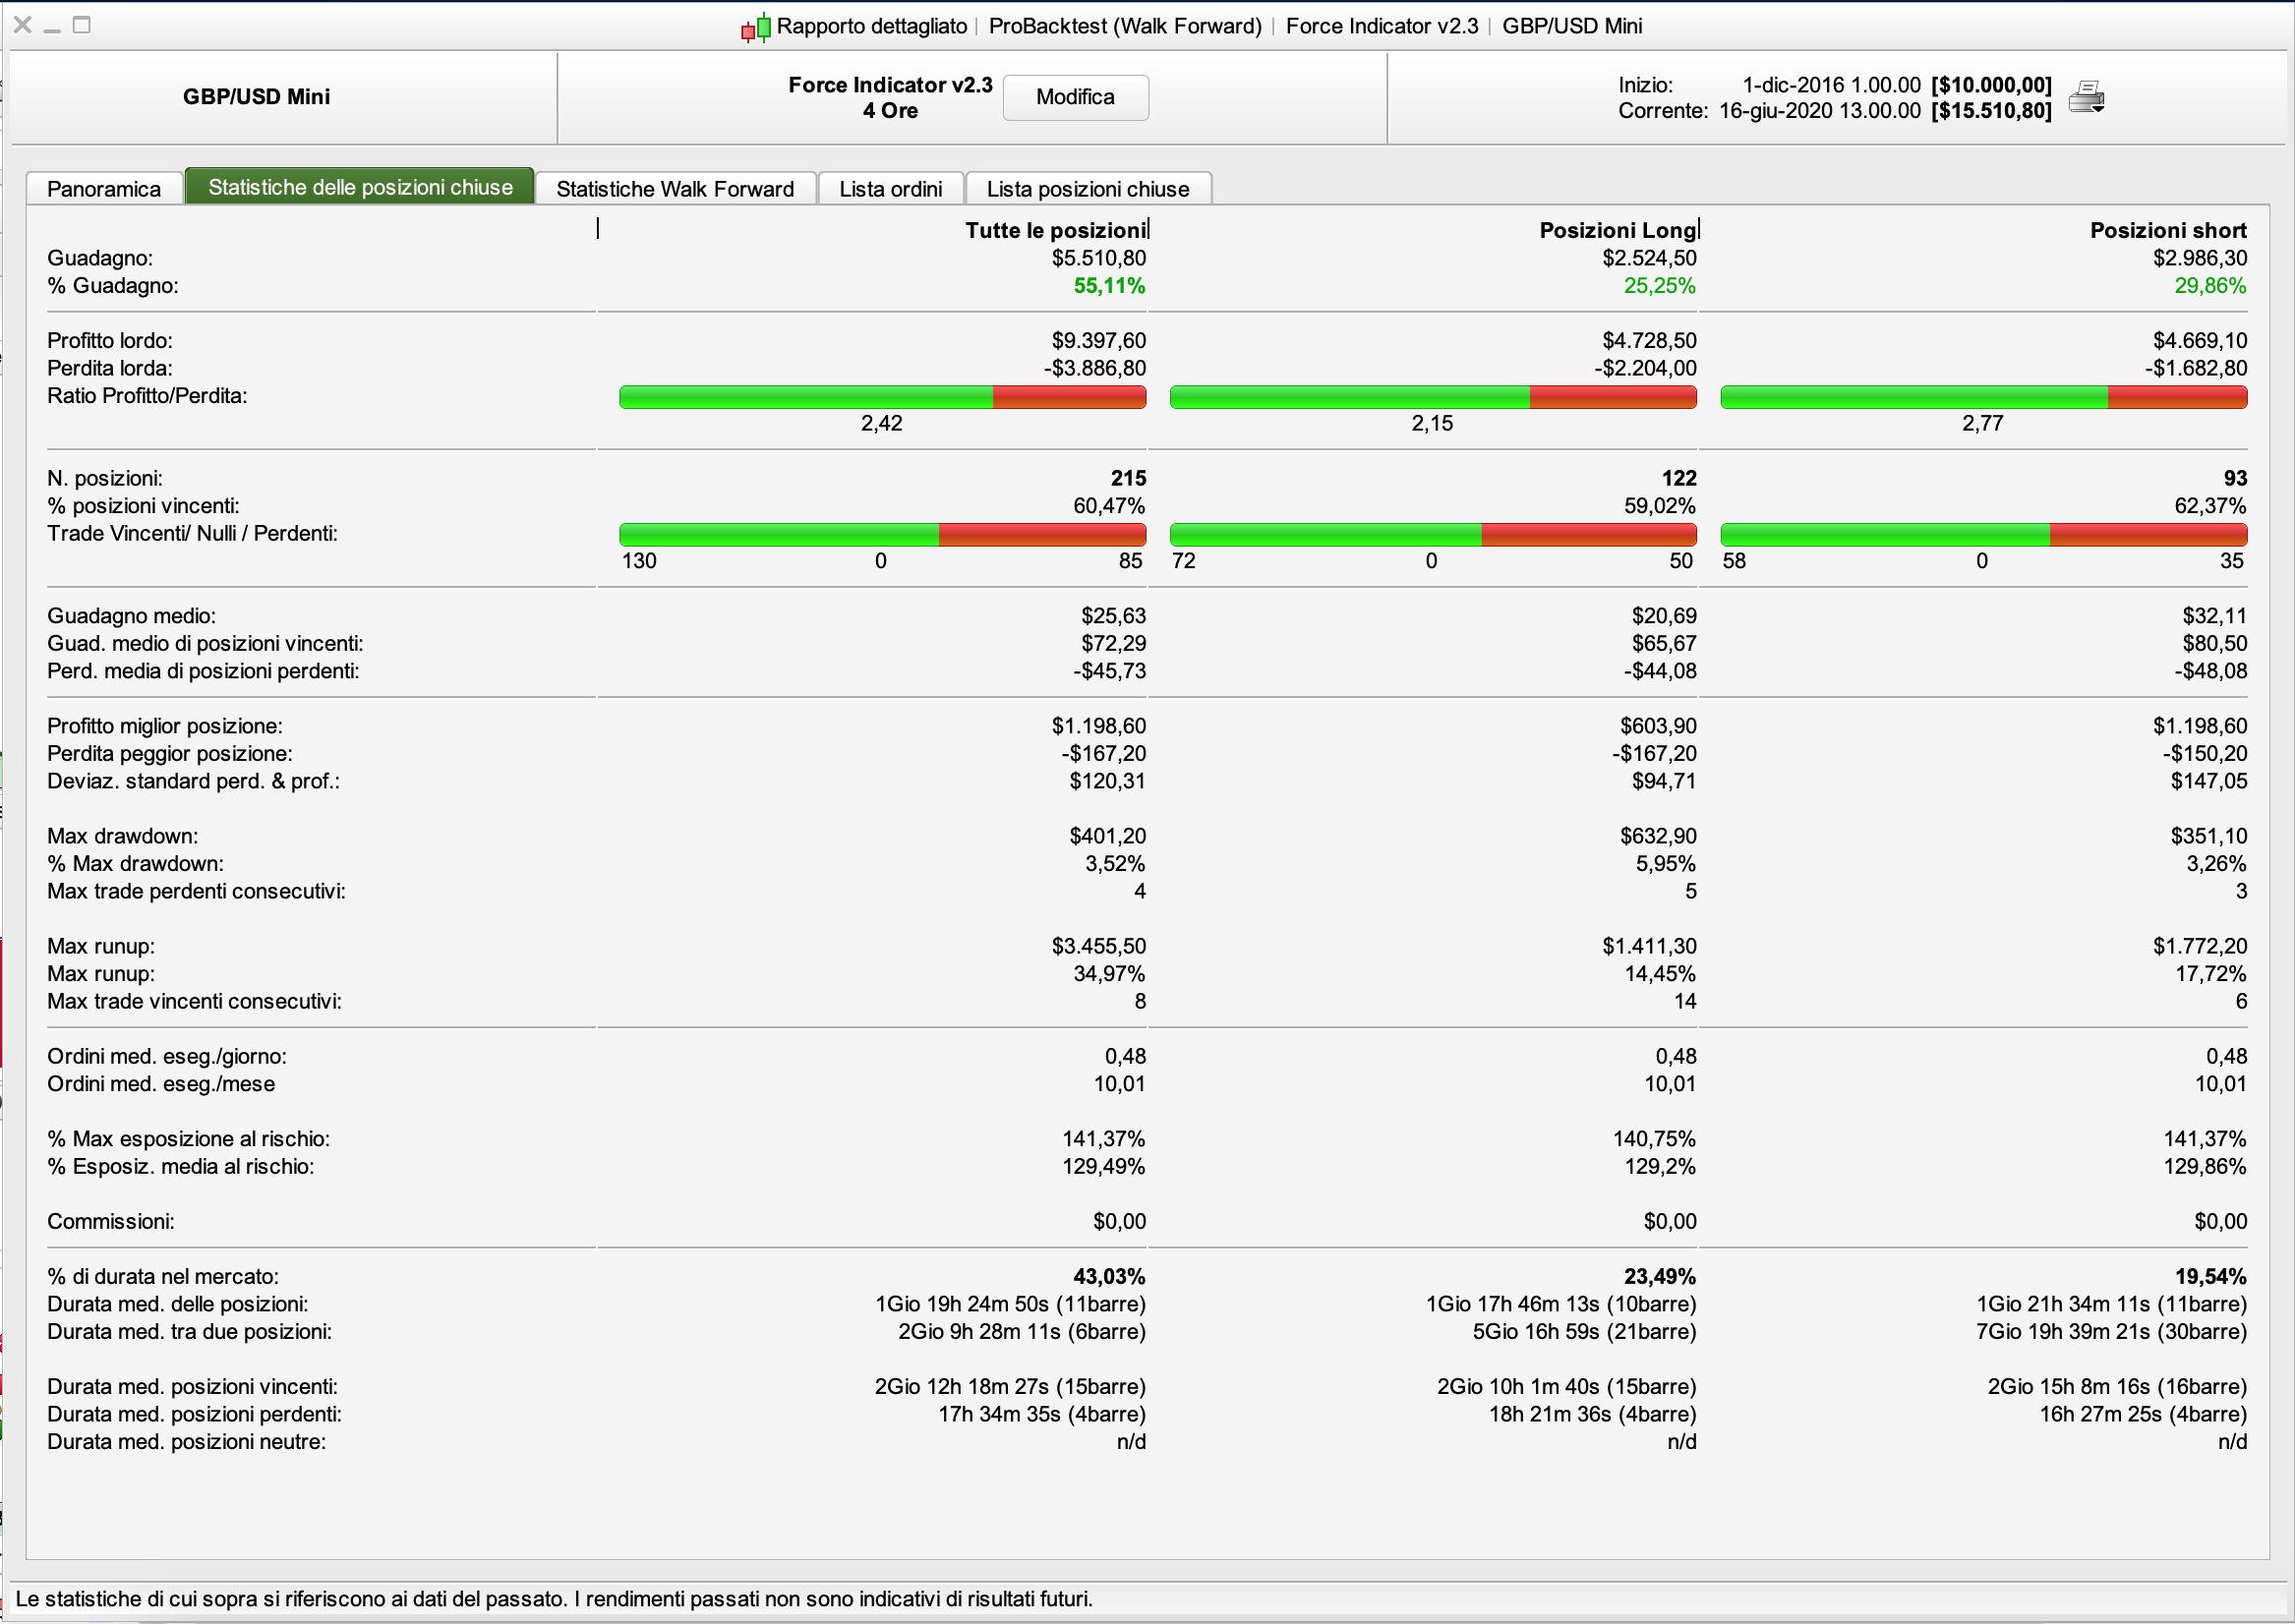The width and height of the screenshot is (2295, 1624).
Task: Select Statistiche delle posizioni chiuse tab
Action: click(x=360, y=187)
